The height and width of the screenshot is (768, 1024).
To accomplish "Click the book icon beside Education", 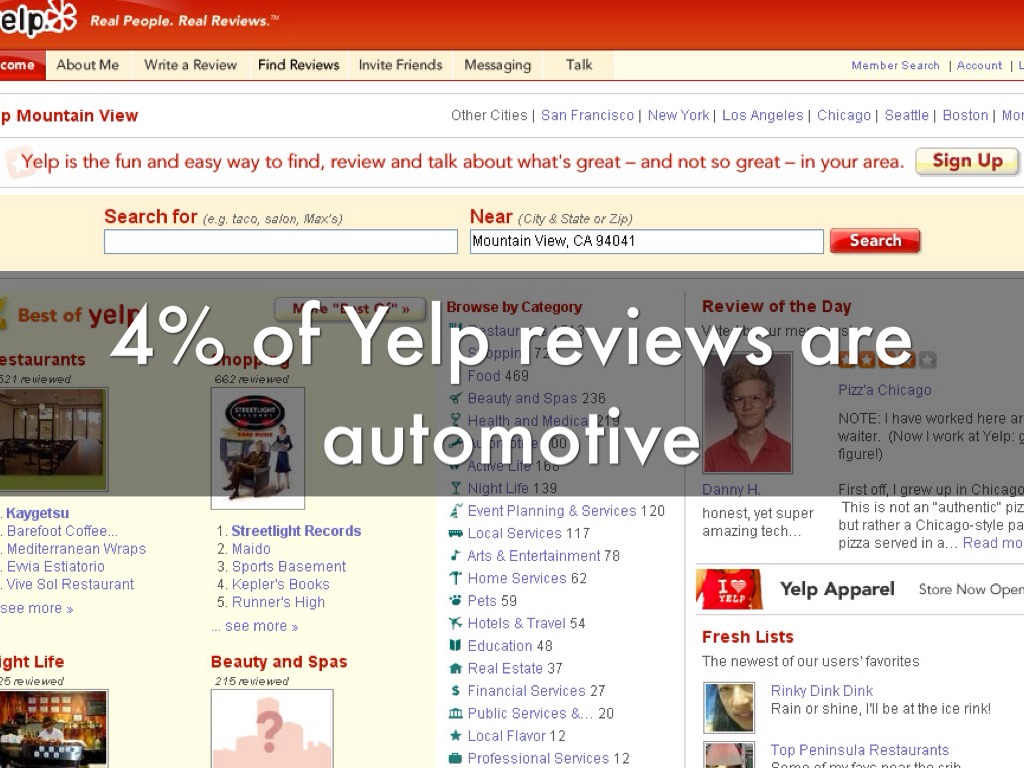I will pyautogui.click(x=456, y=646).
